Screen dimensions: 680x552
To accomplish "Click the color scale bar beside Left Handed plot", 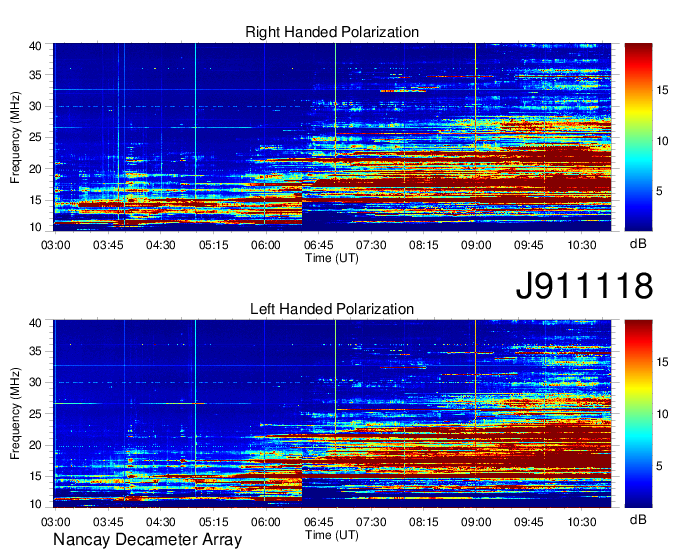I will pyautogui.click(x=638, y=414).
